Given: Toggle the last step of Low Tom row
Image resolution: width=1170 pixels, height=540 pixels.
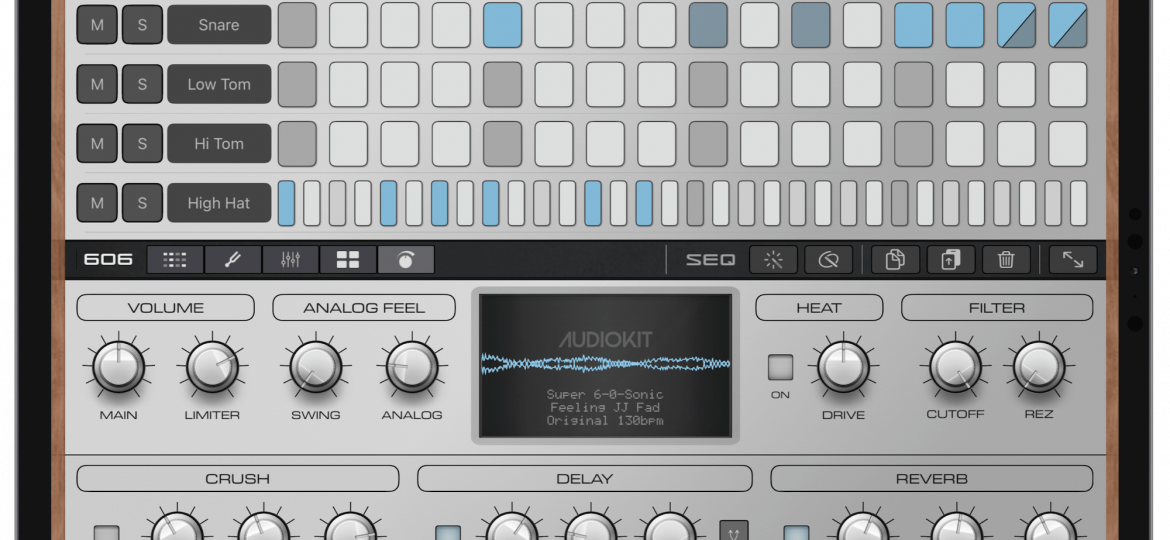Looking at the screenshot, I should (x=1067, y=84).
